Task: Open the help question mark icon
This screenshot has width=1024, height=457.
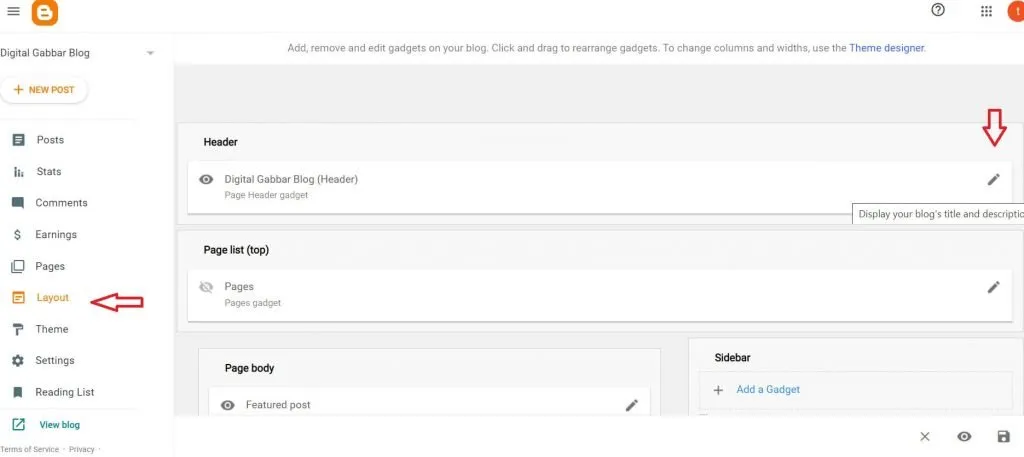Action: pos(937,10)
